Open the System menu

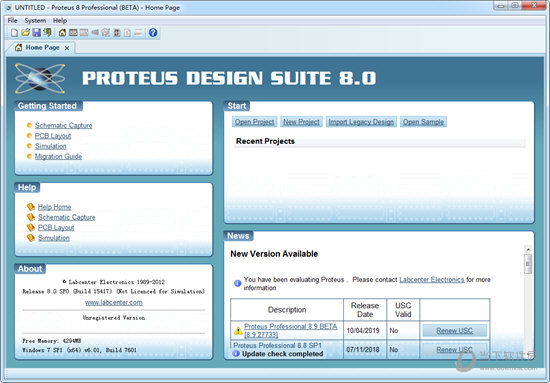click(35, 20)
